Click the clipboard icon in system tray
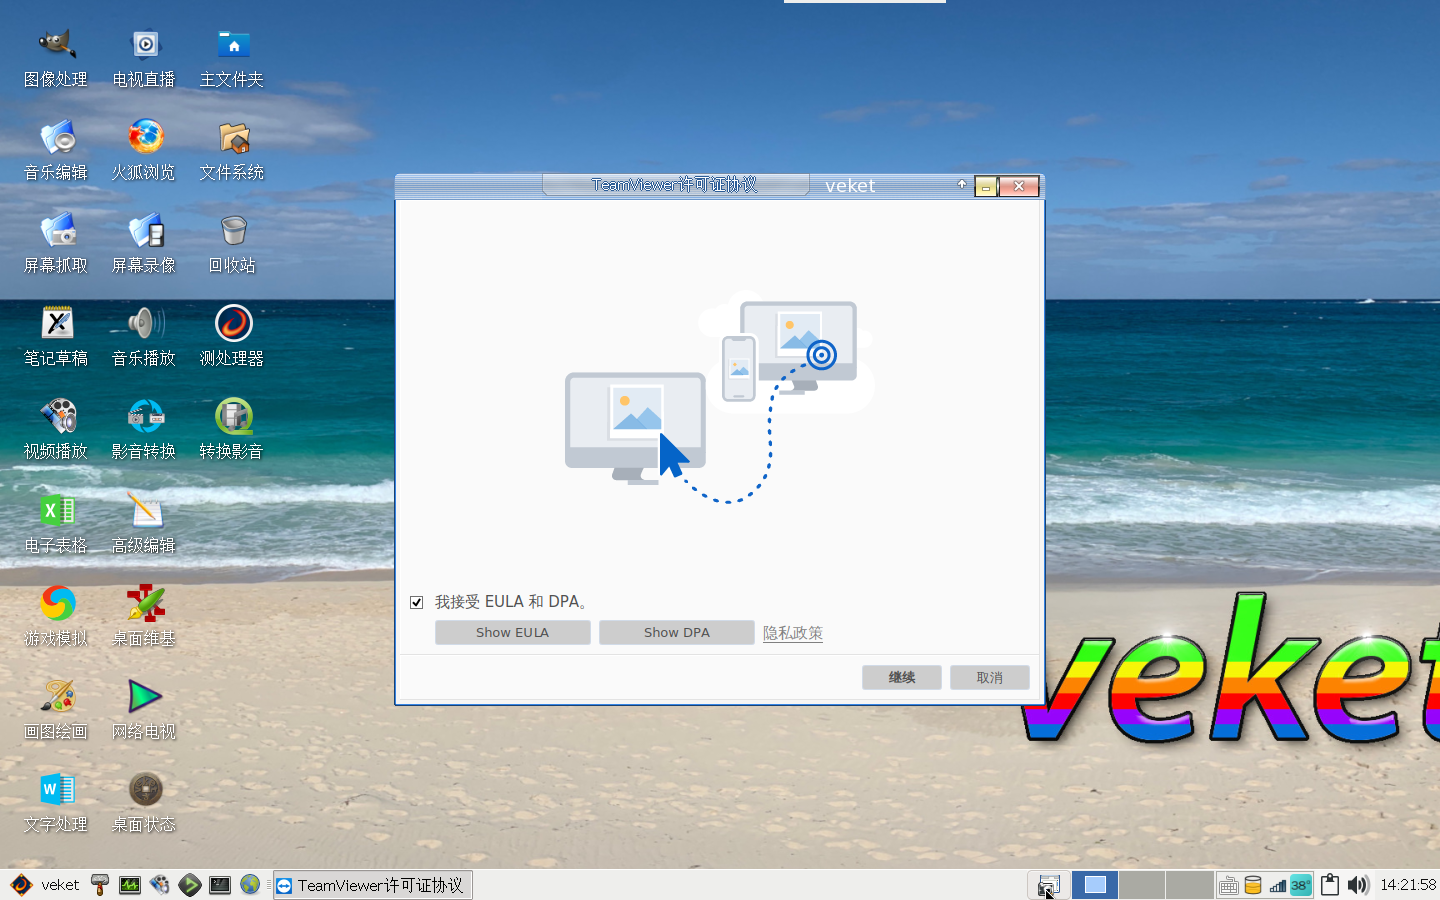This screenshot has width=1440, height=900. click(x=1329, y=885)
